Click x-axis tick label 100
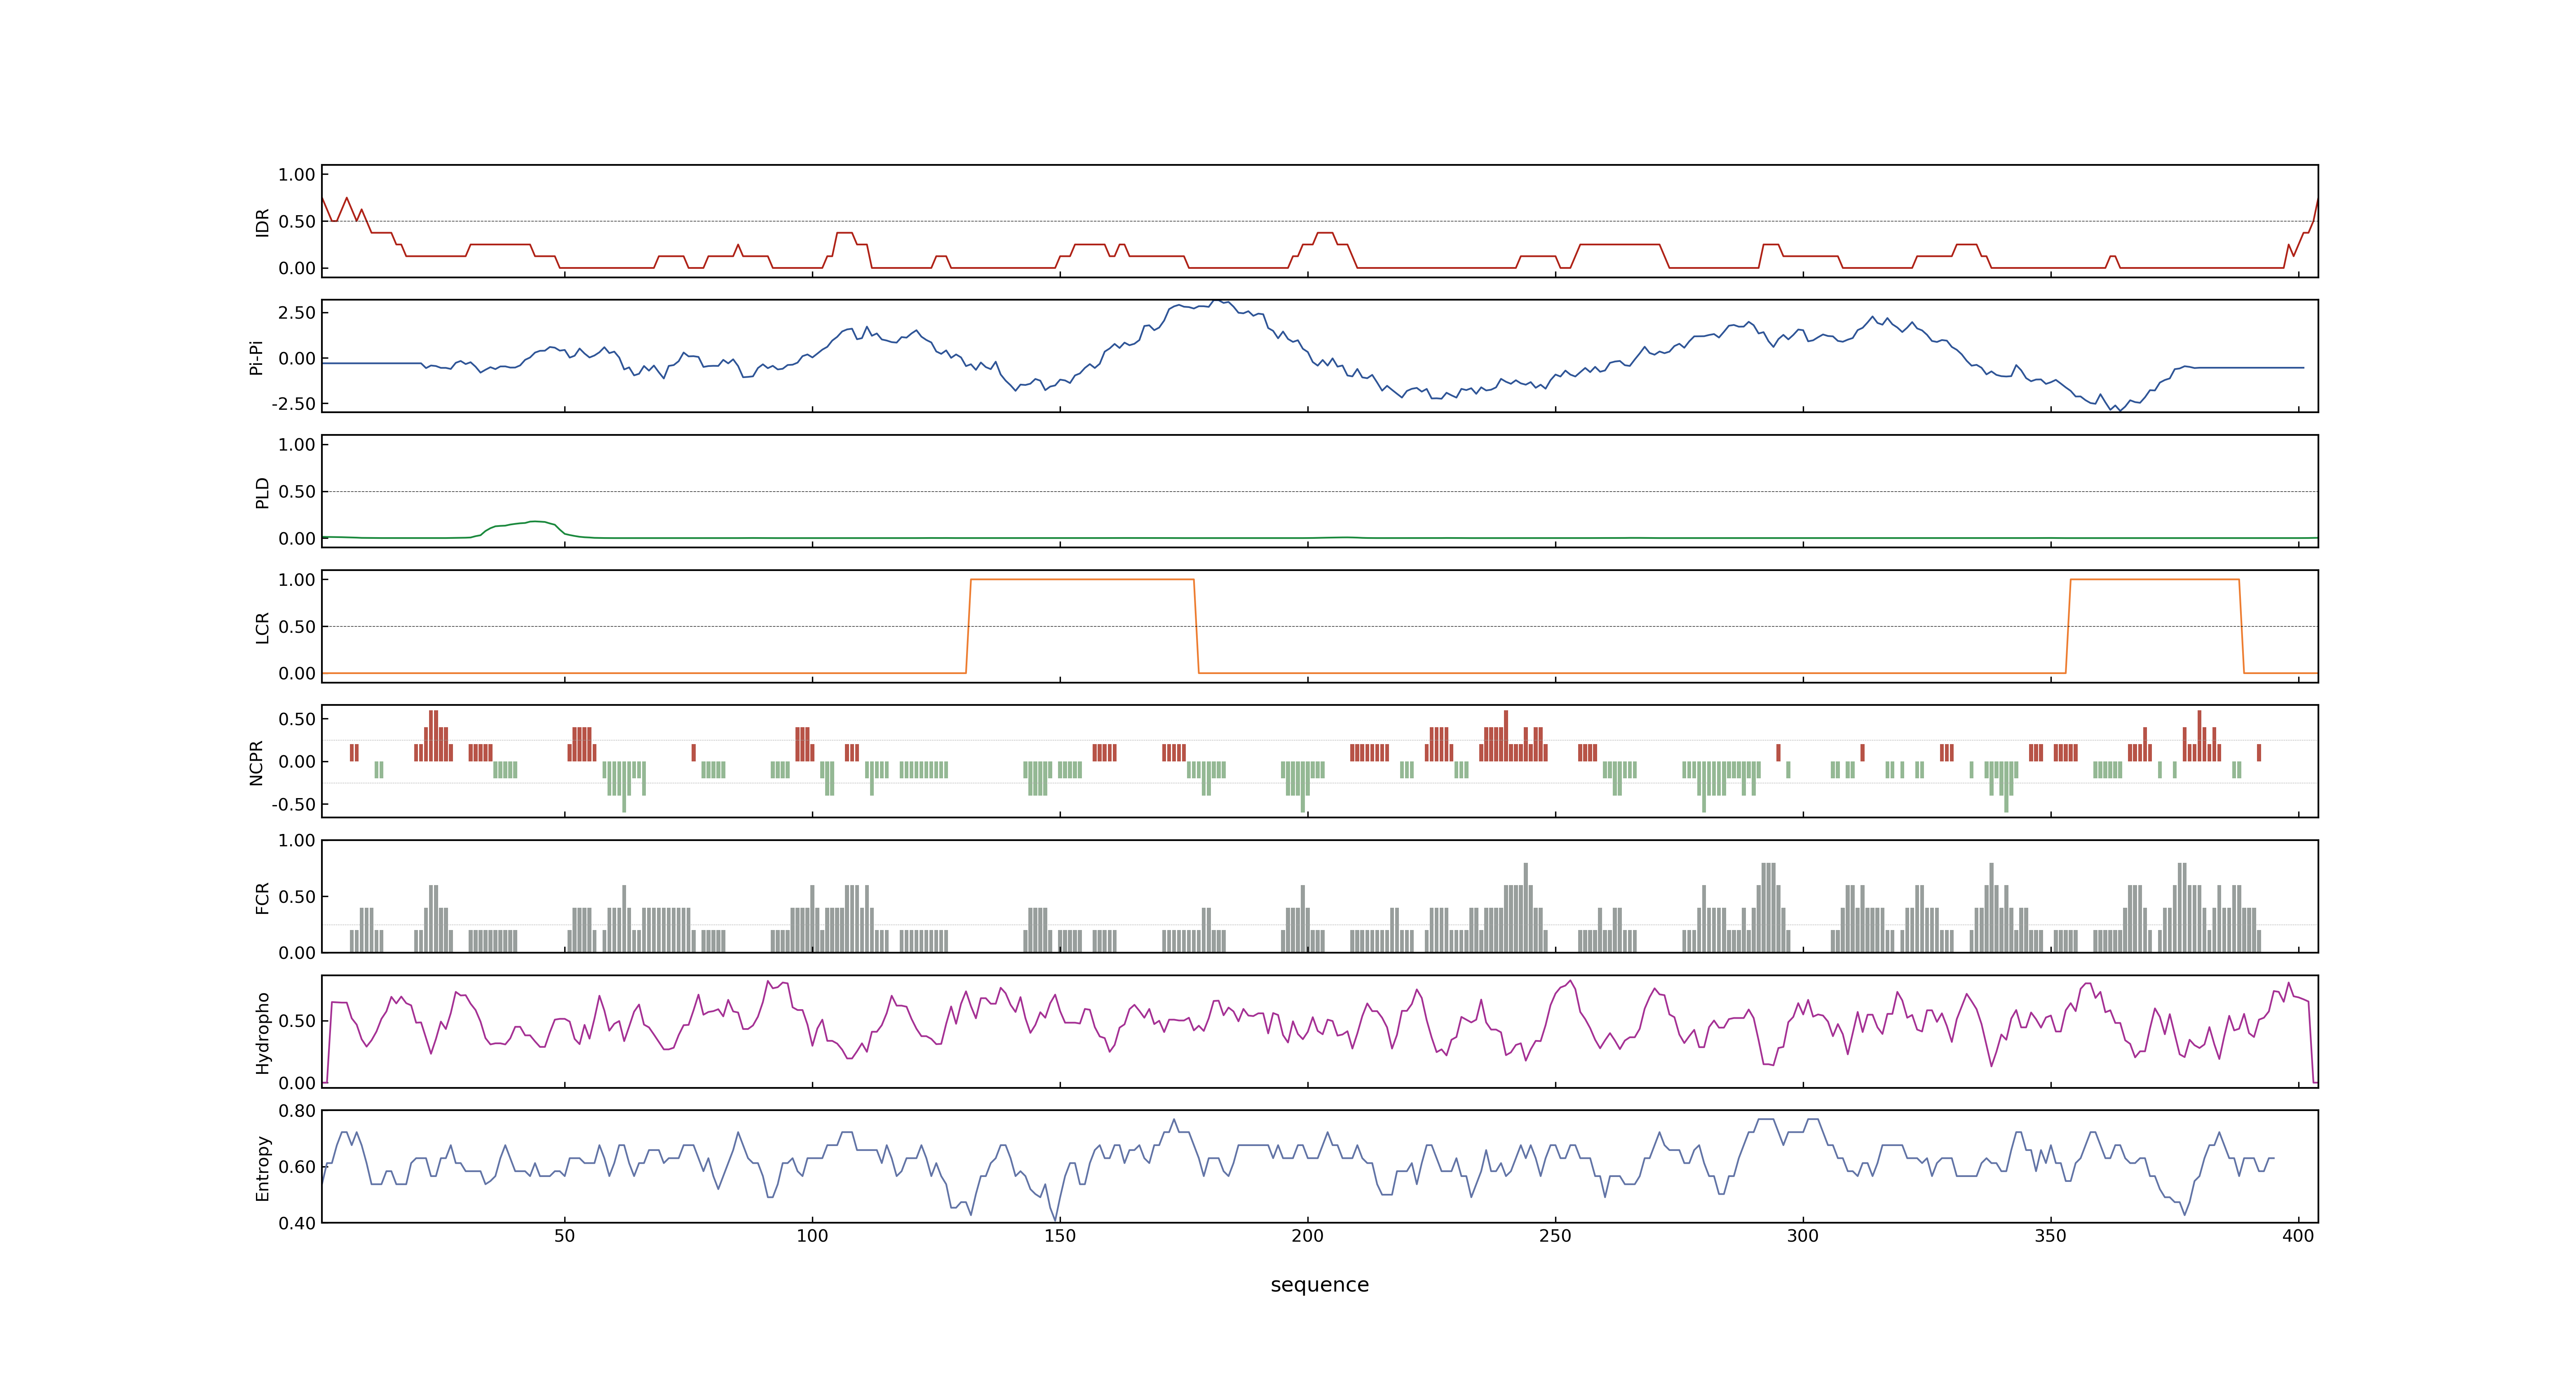 point(812,1236)
